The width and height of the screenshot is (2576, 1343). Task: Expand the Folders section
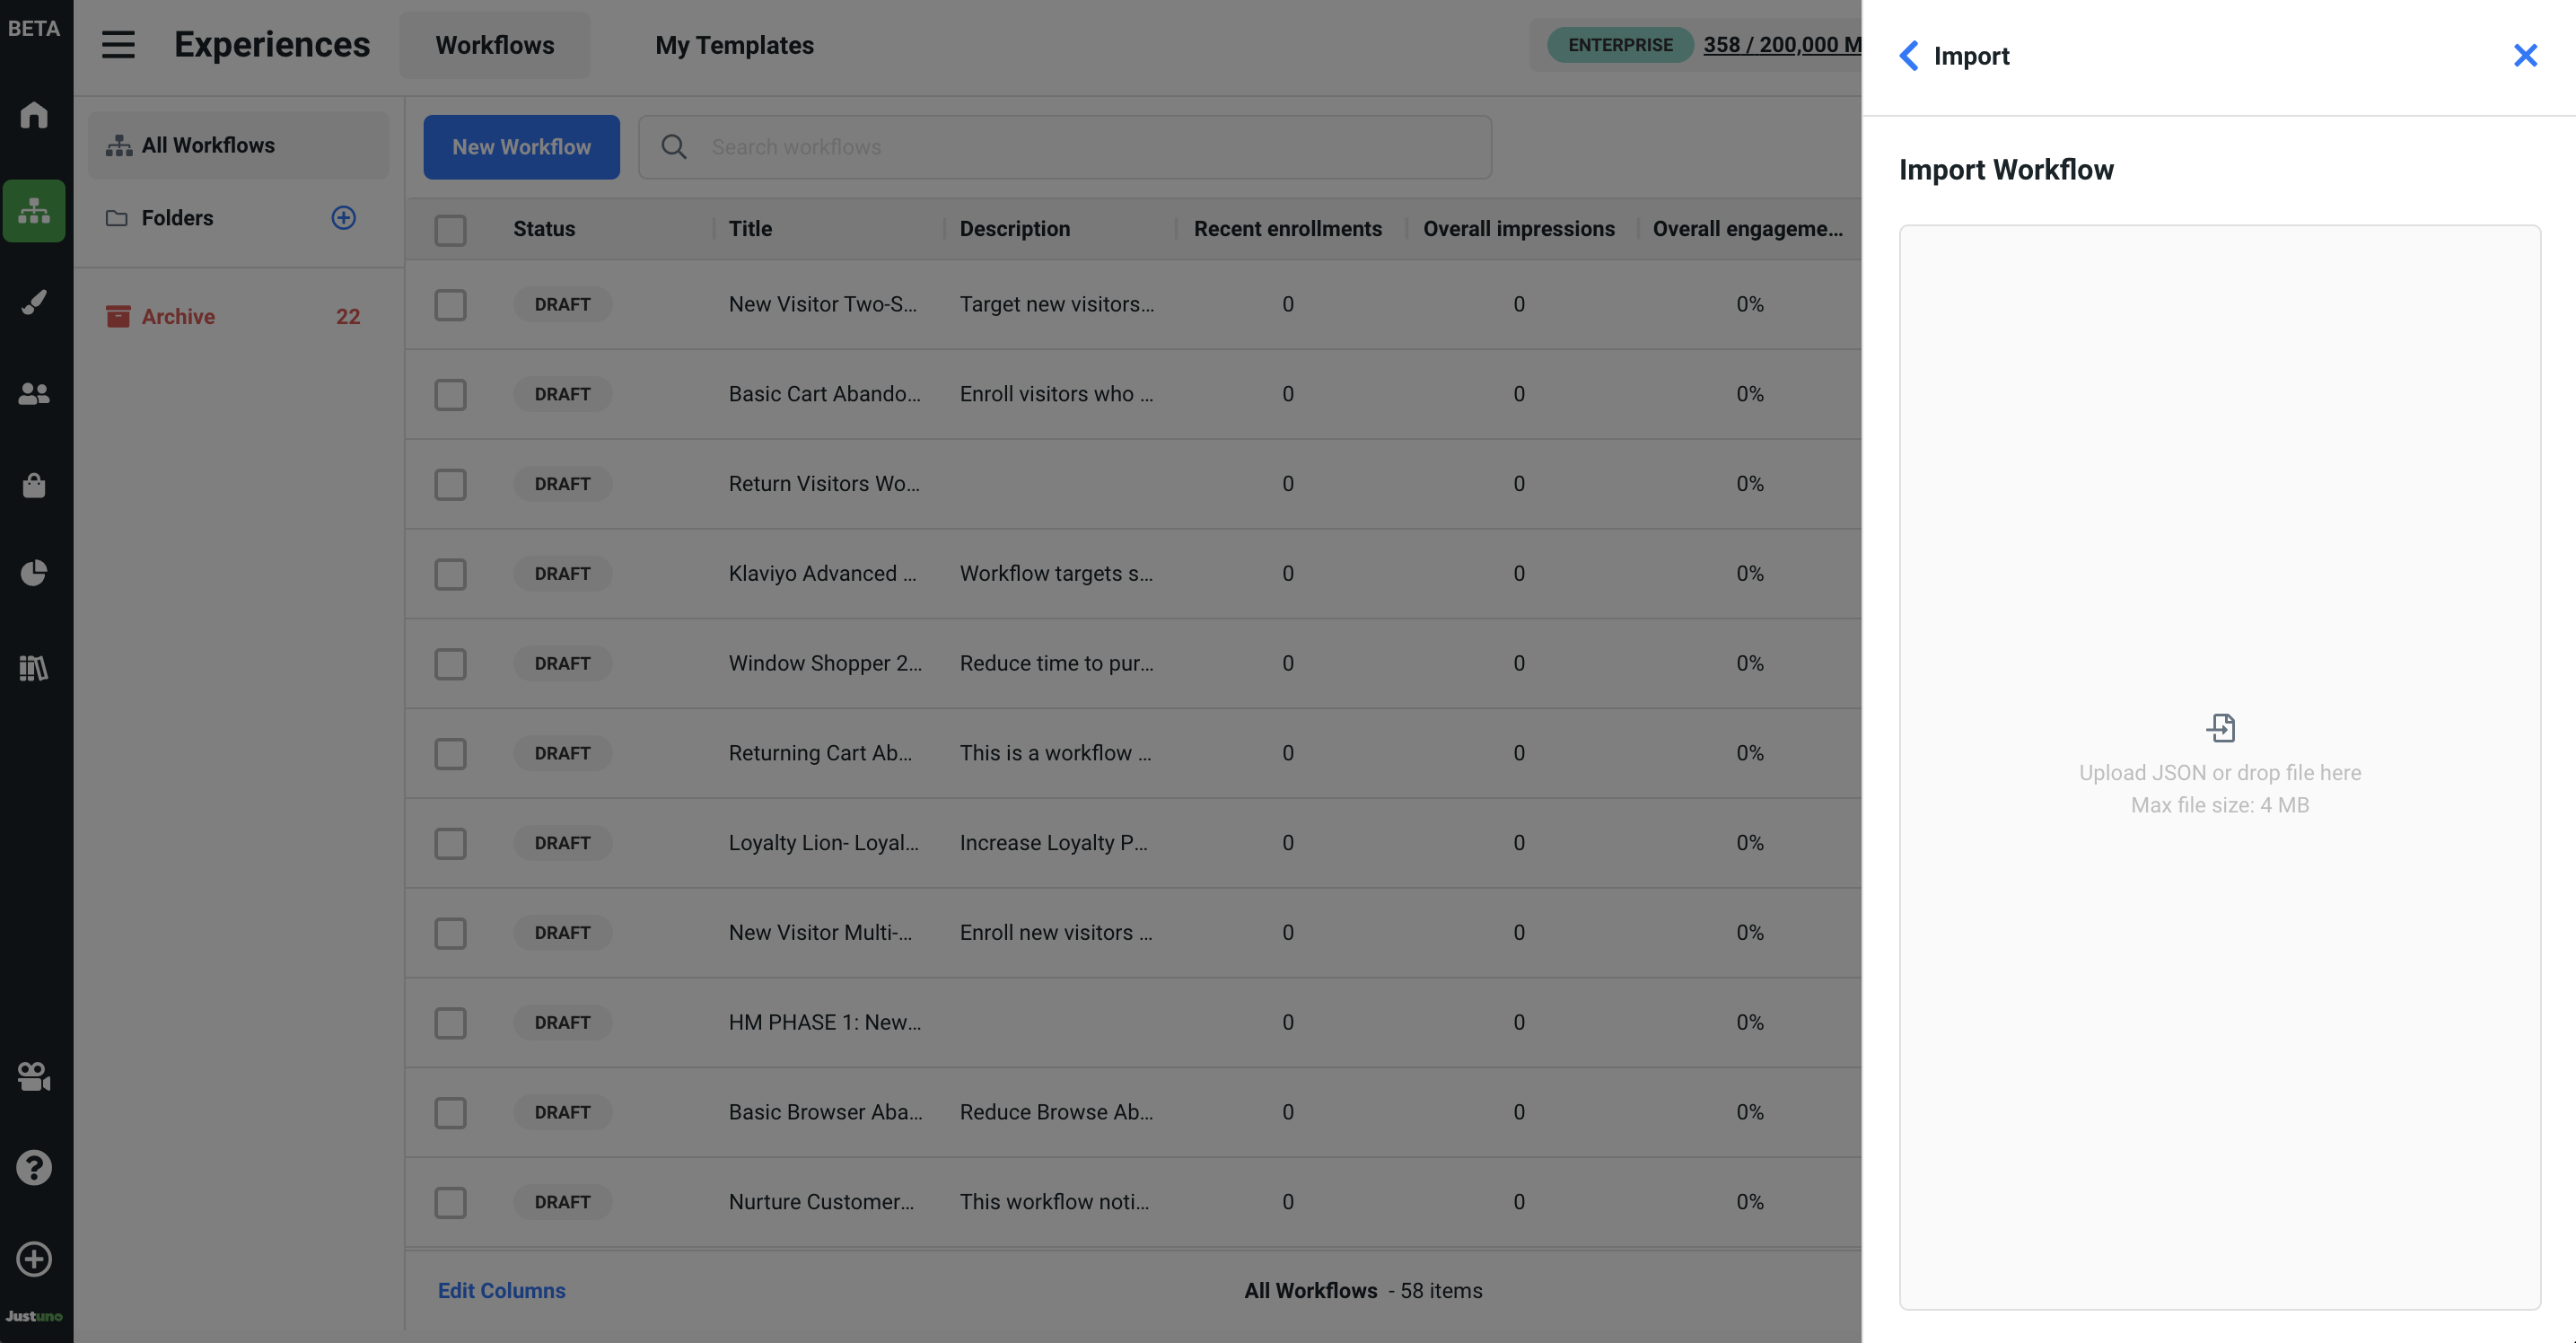point(177,218)
